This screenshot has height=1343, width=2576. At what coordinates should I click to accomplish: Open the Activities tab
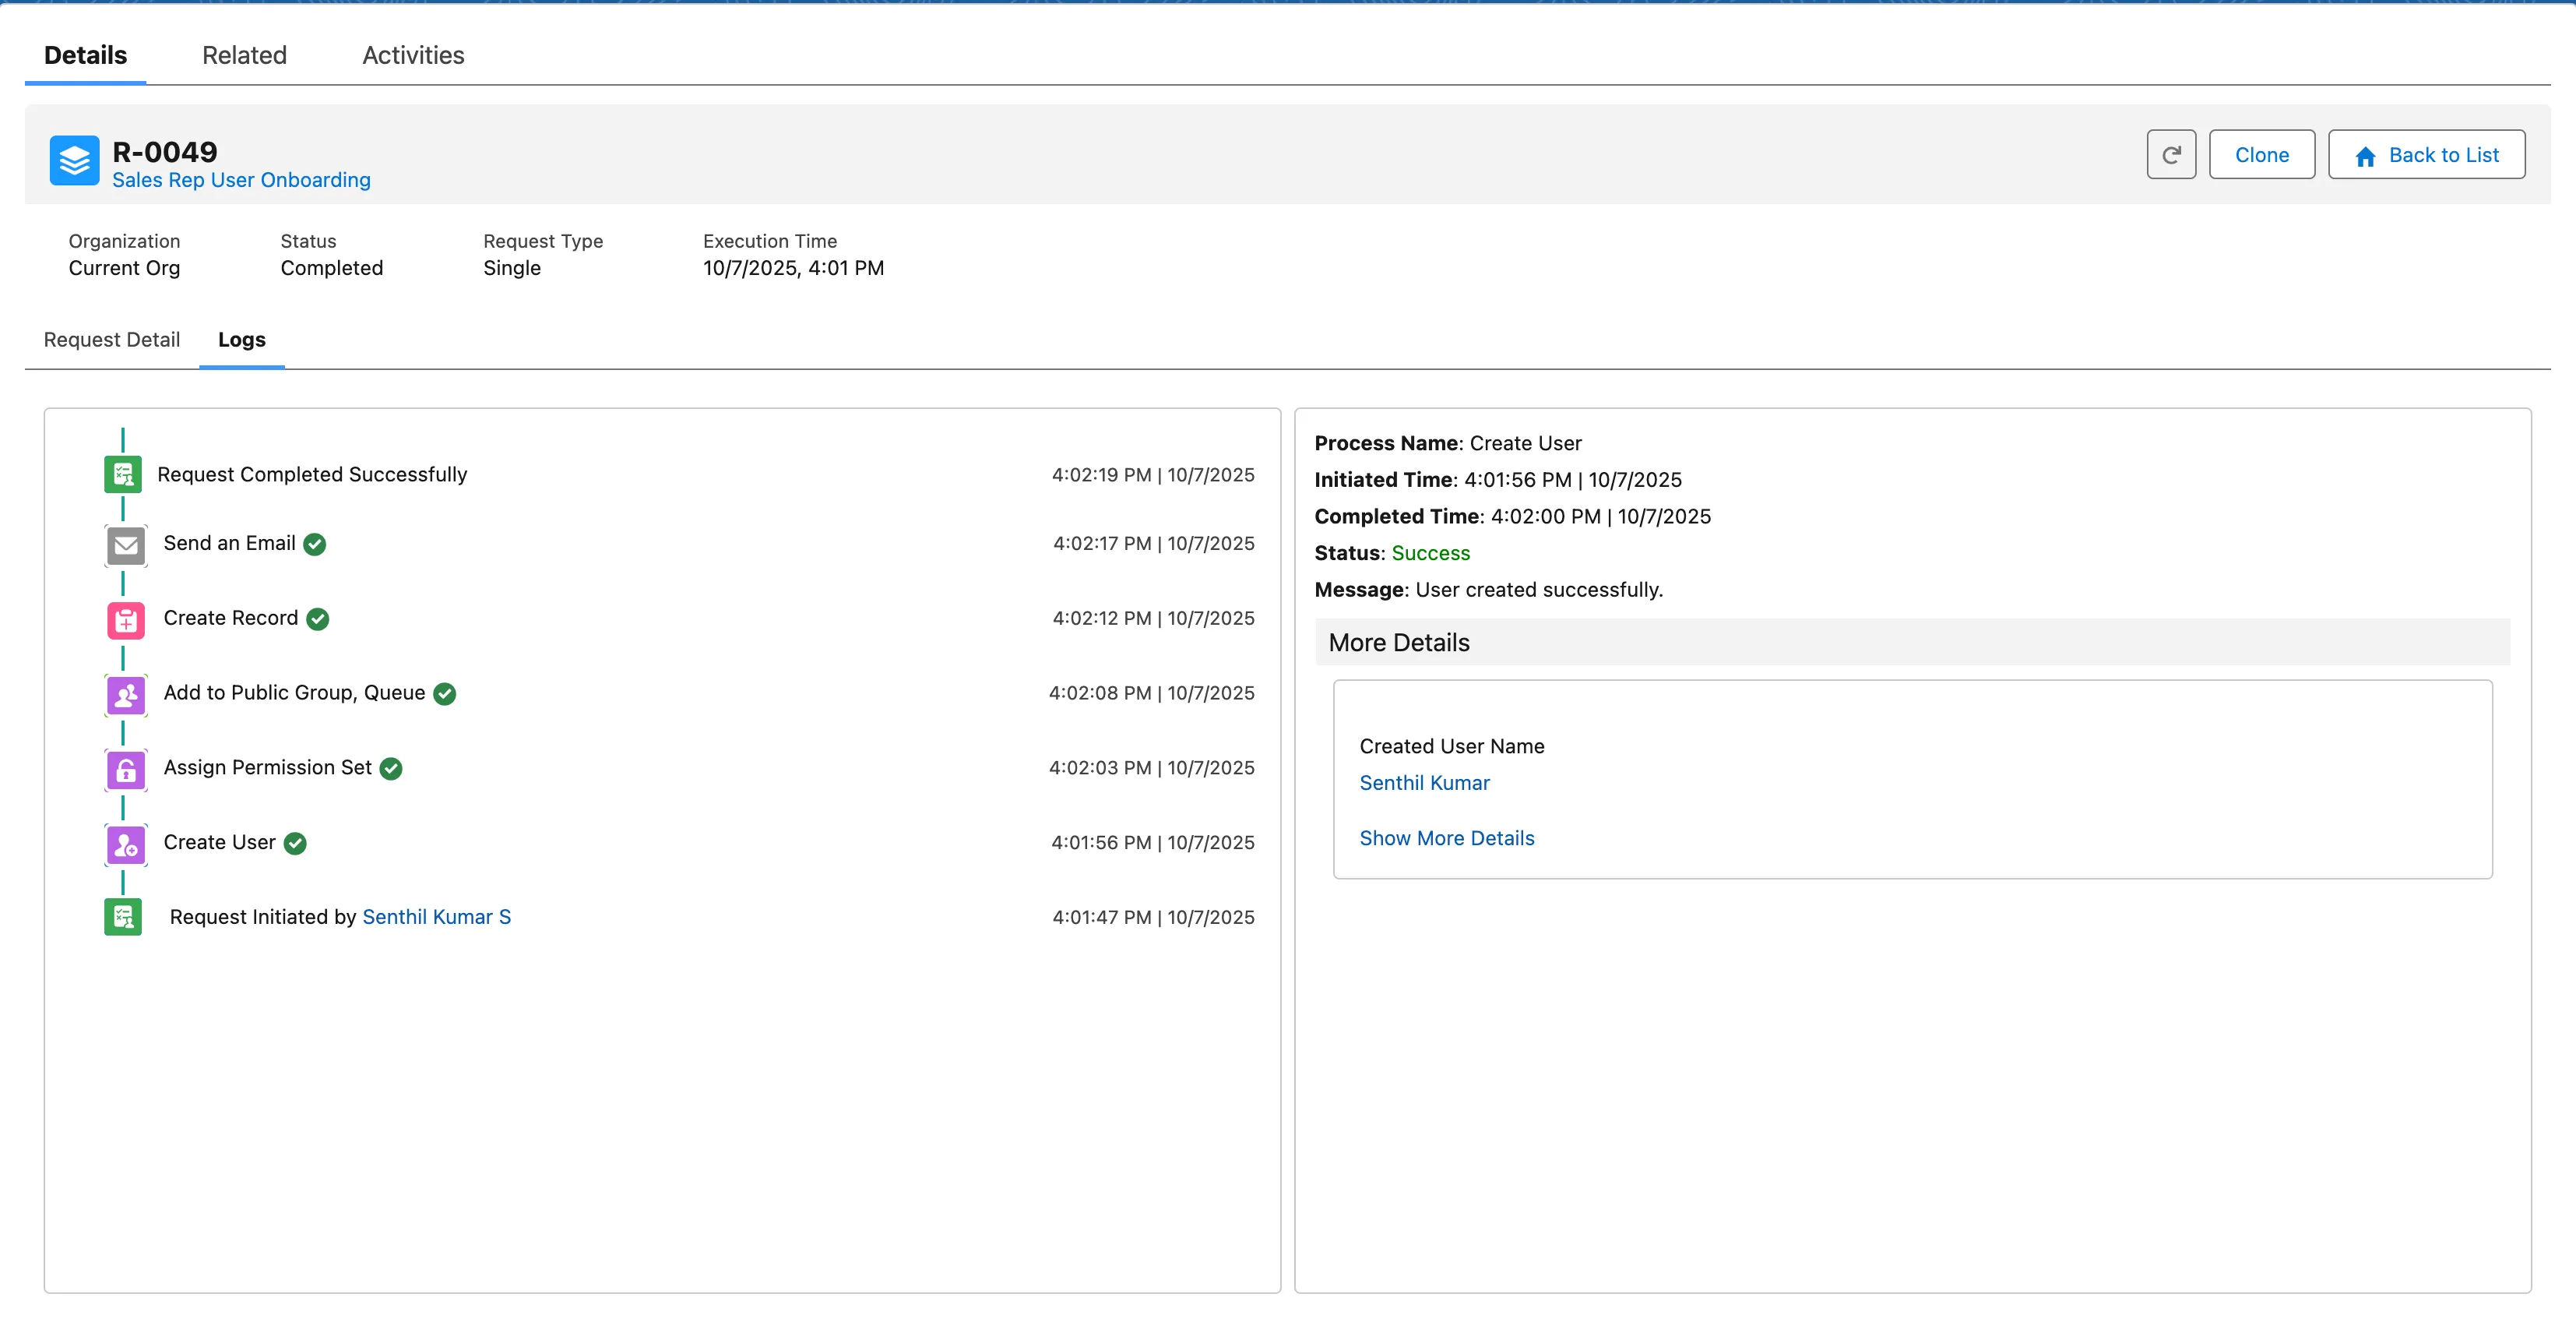tap(413, 55)
